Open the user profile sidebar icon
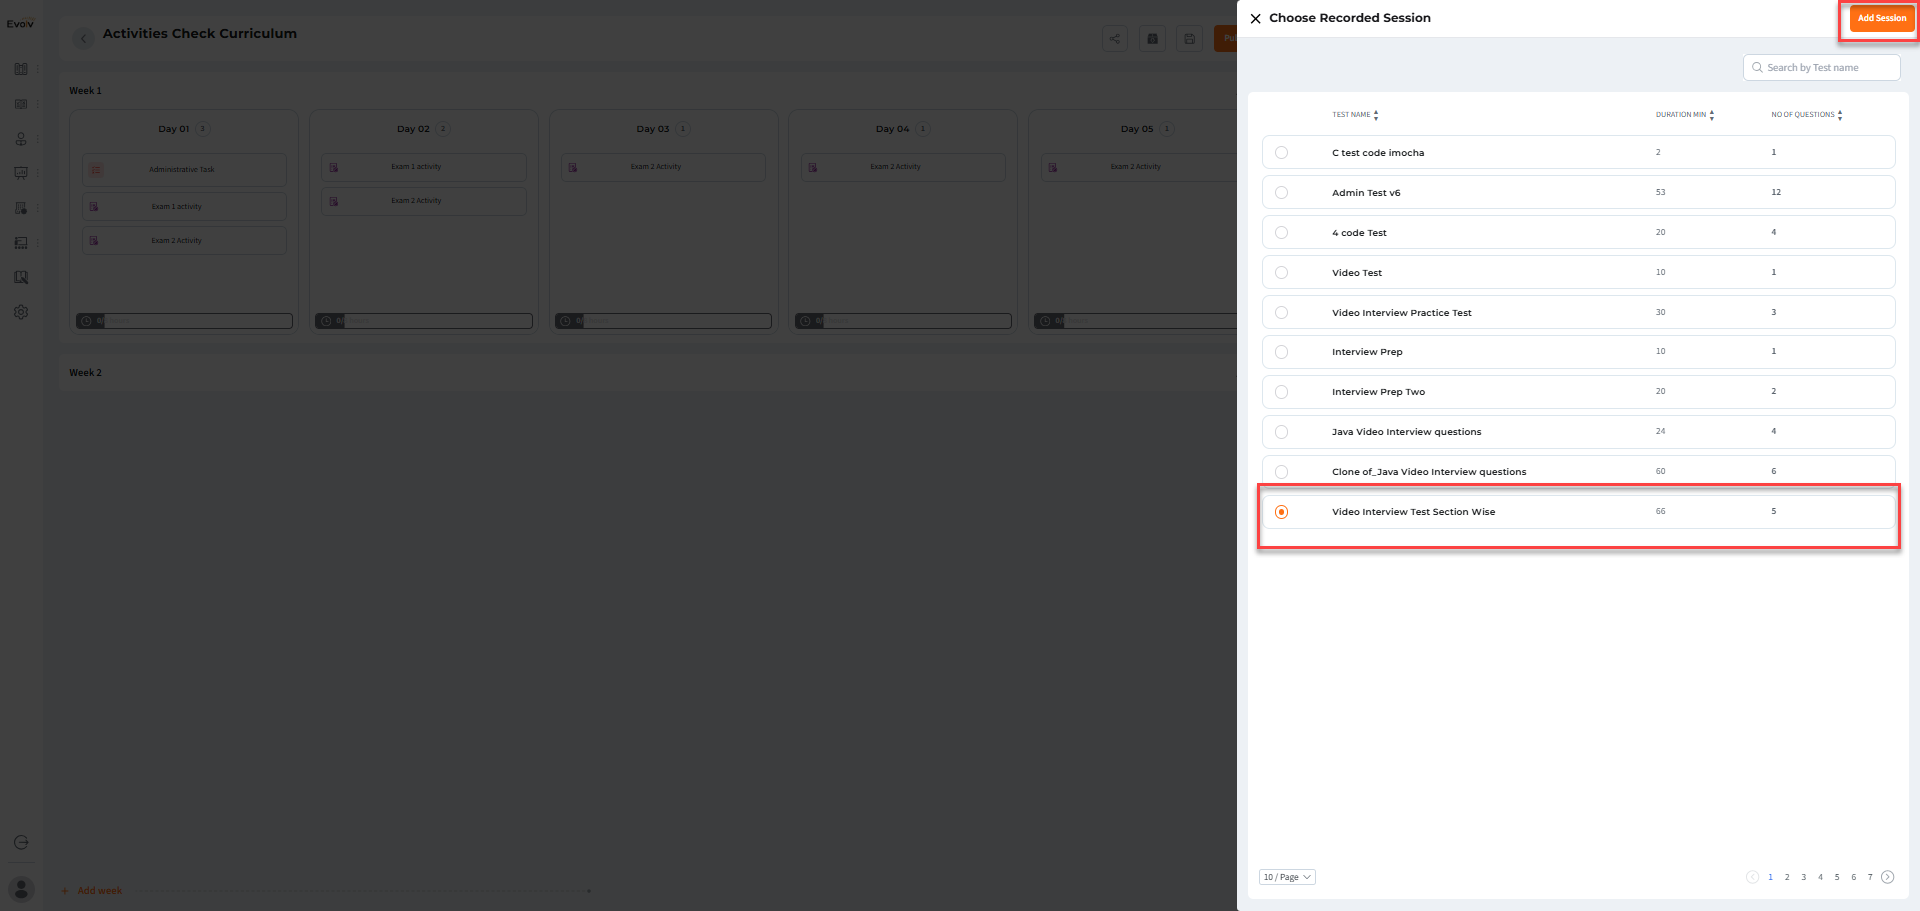The image size is (1920, 911). point(21,139)
